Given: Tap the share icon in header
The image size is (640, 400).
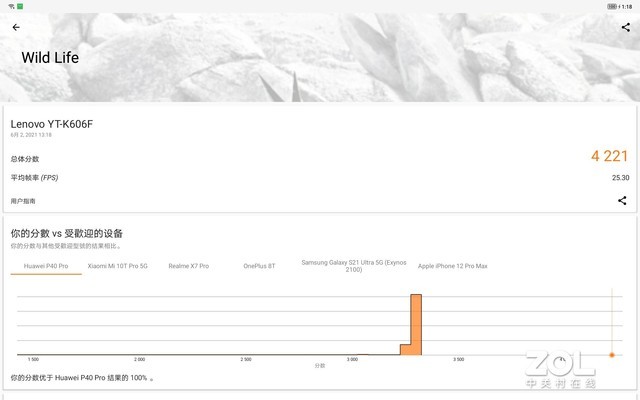Looking at the screenshot, I should tap(625, 27).
